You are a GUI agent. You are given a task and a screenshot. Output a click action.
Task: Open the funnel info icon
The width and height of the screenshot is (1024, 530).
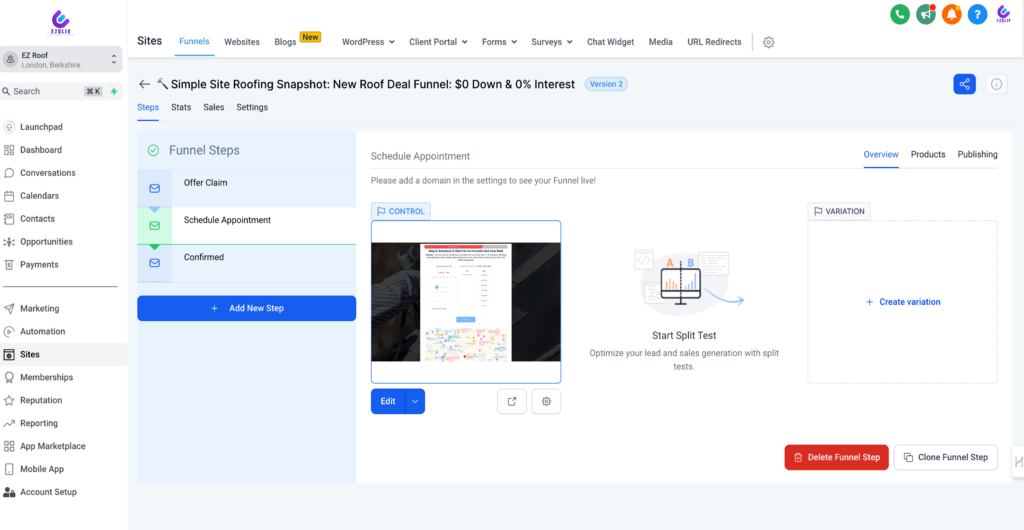tap(996, 84)
